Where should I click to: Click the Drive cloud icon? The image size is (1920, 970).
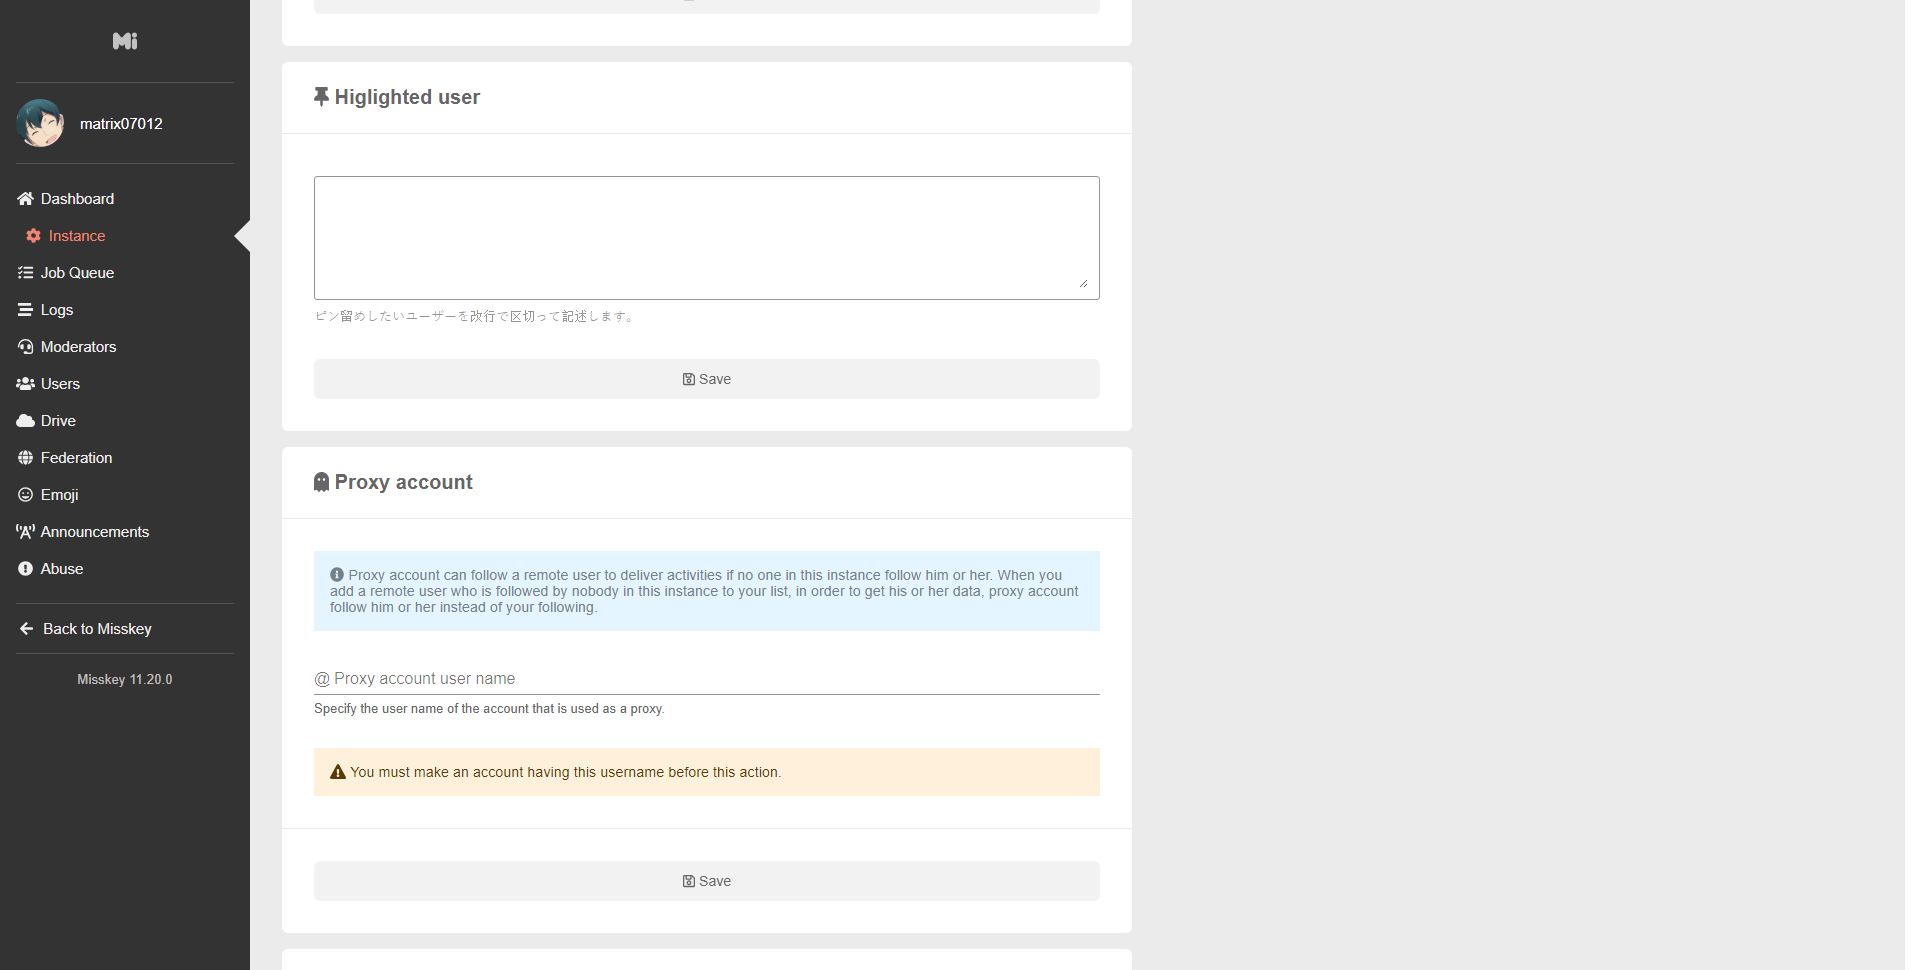click(x=26, y=421)
